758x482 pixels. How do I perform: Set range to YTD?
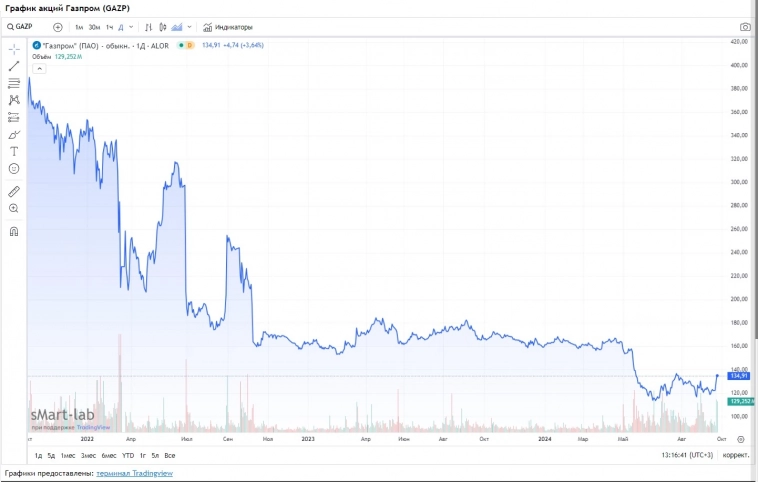click(x=128, y=455)
